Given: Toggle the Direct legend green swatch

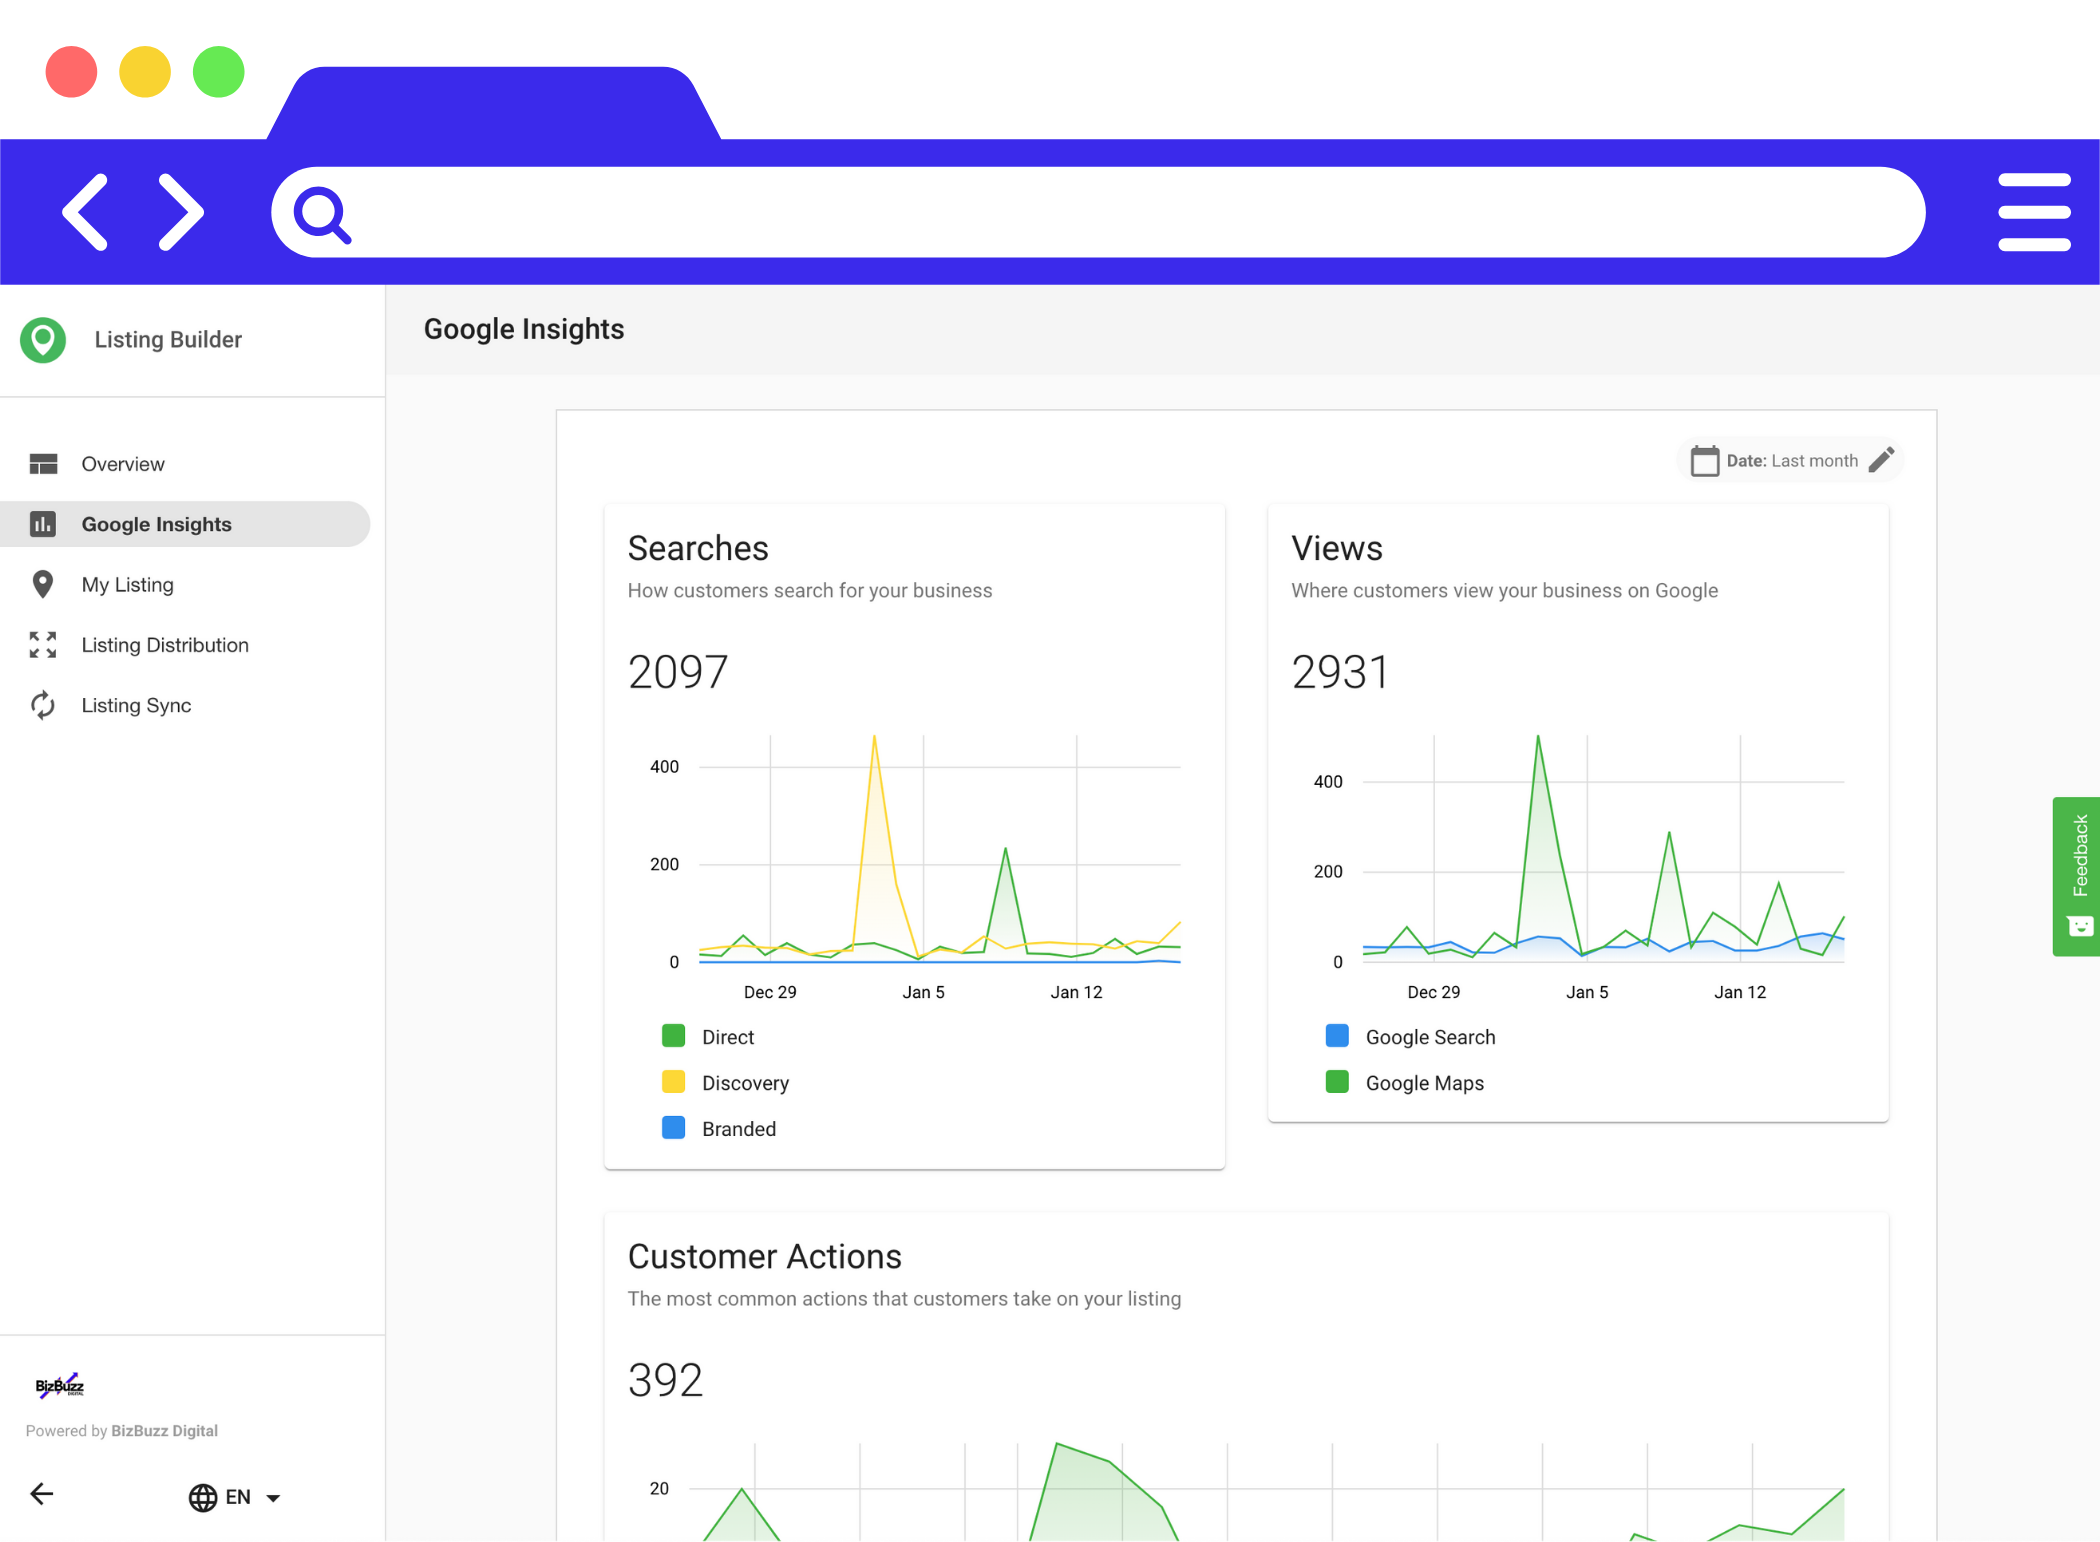Looking at the screenshot, I should tap(674, 1036).
